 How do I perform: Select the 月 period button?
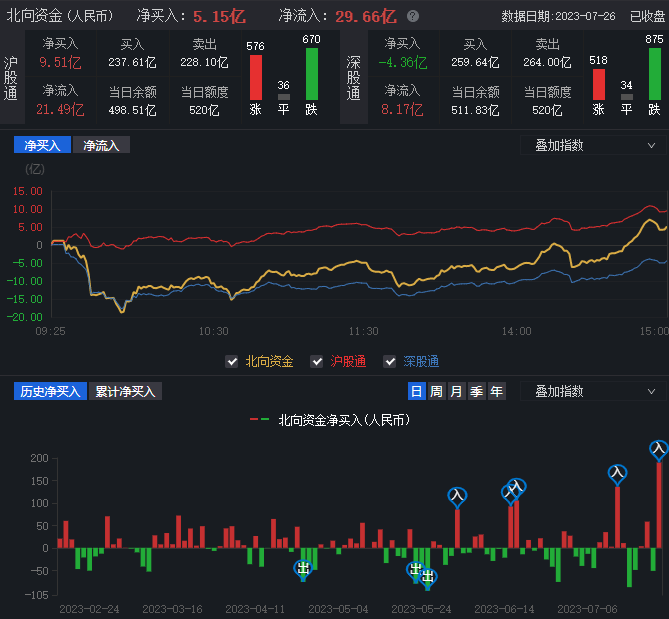pos(456,391)
